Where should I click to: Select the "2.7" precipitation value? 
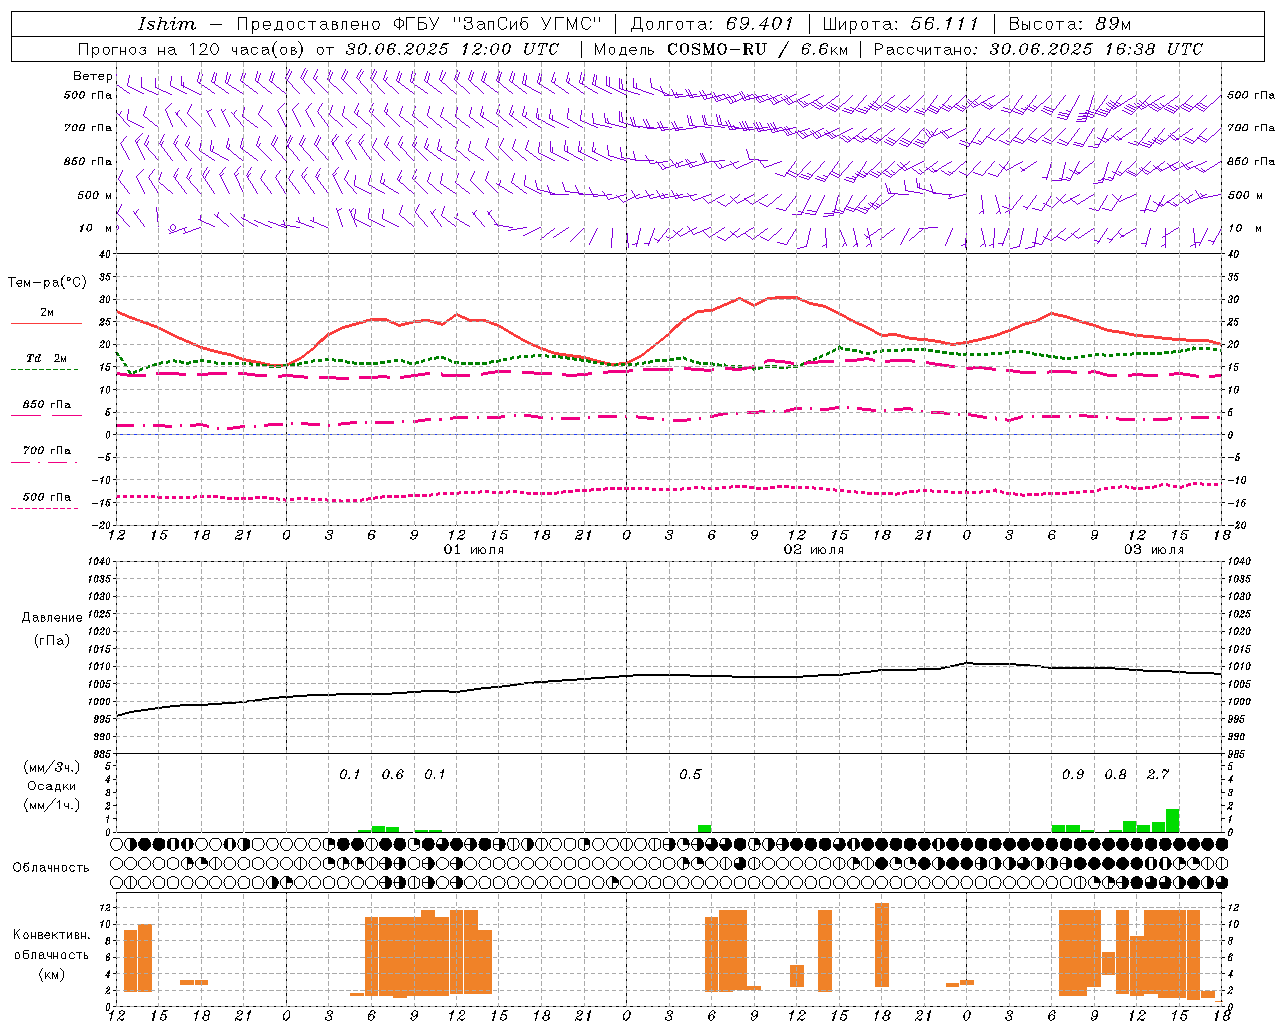click(1158, 775)
